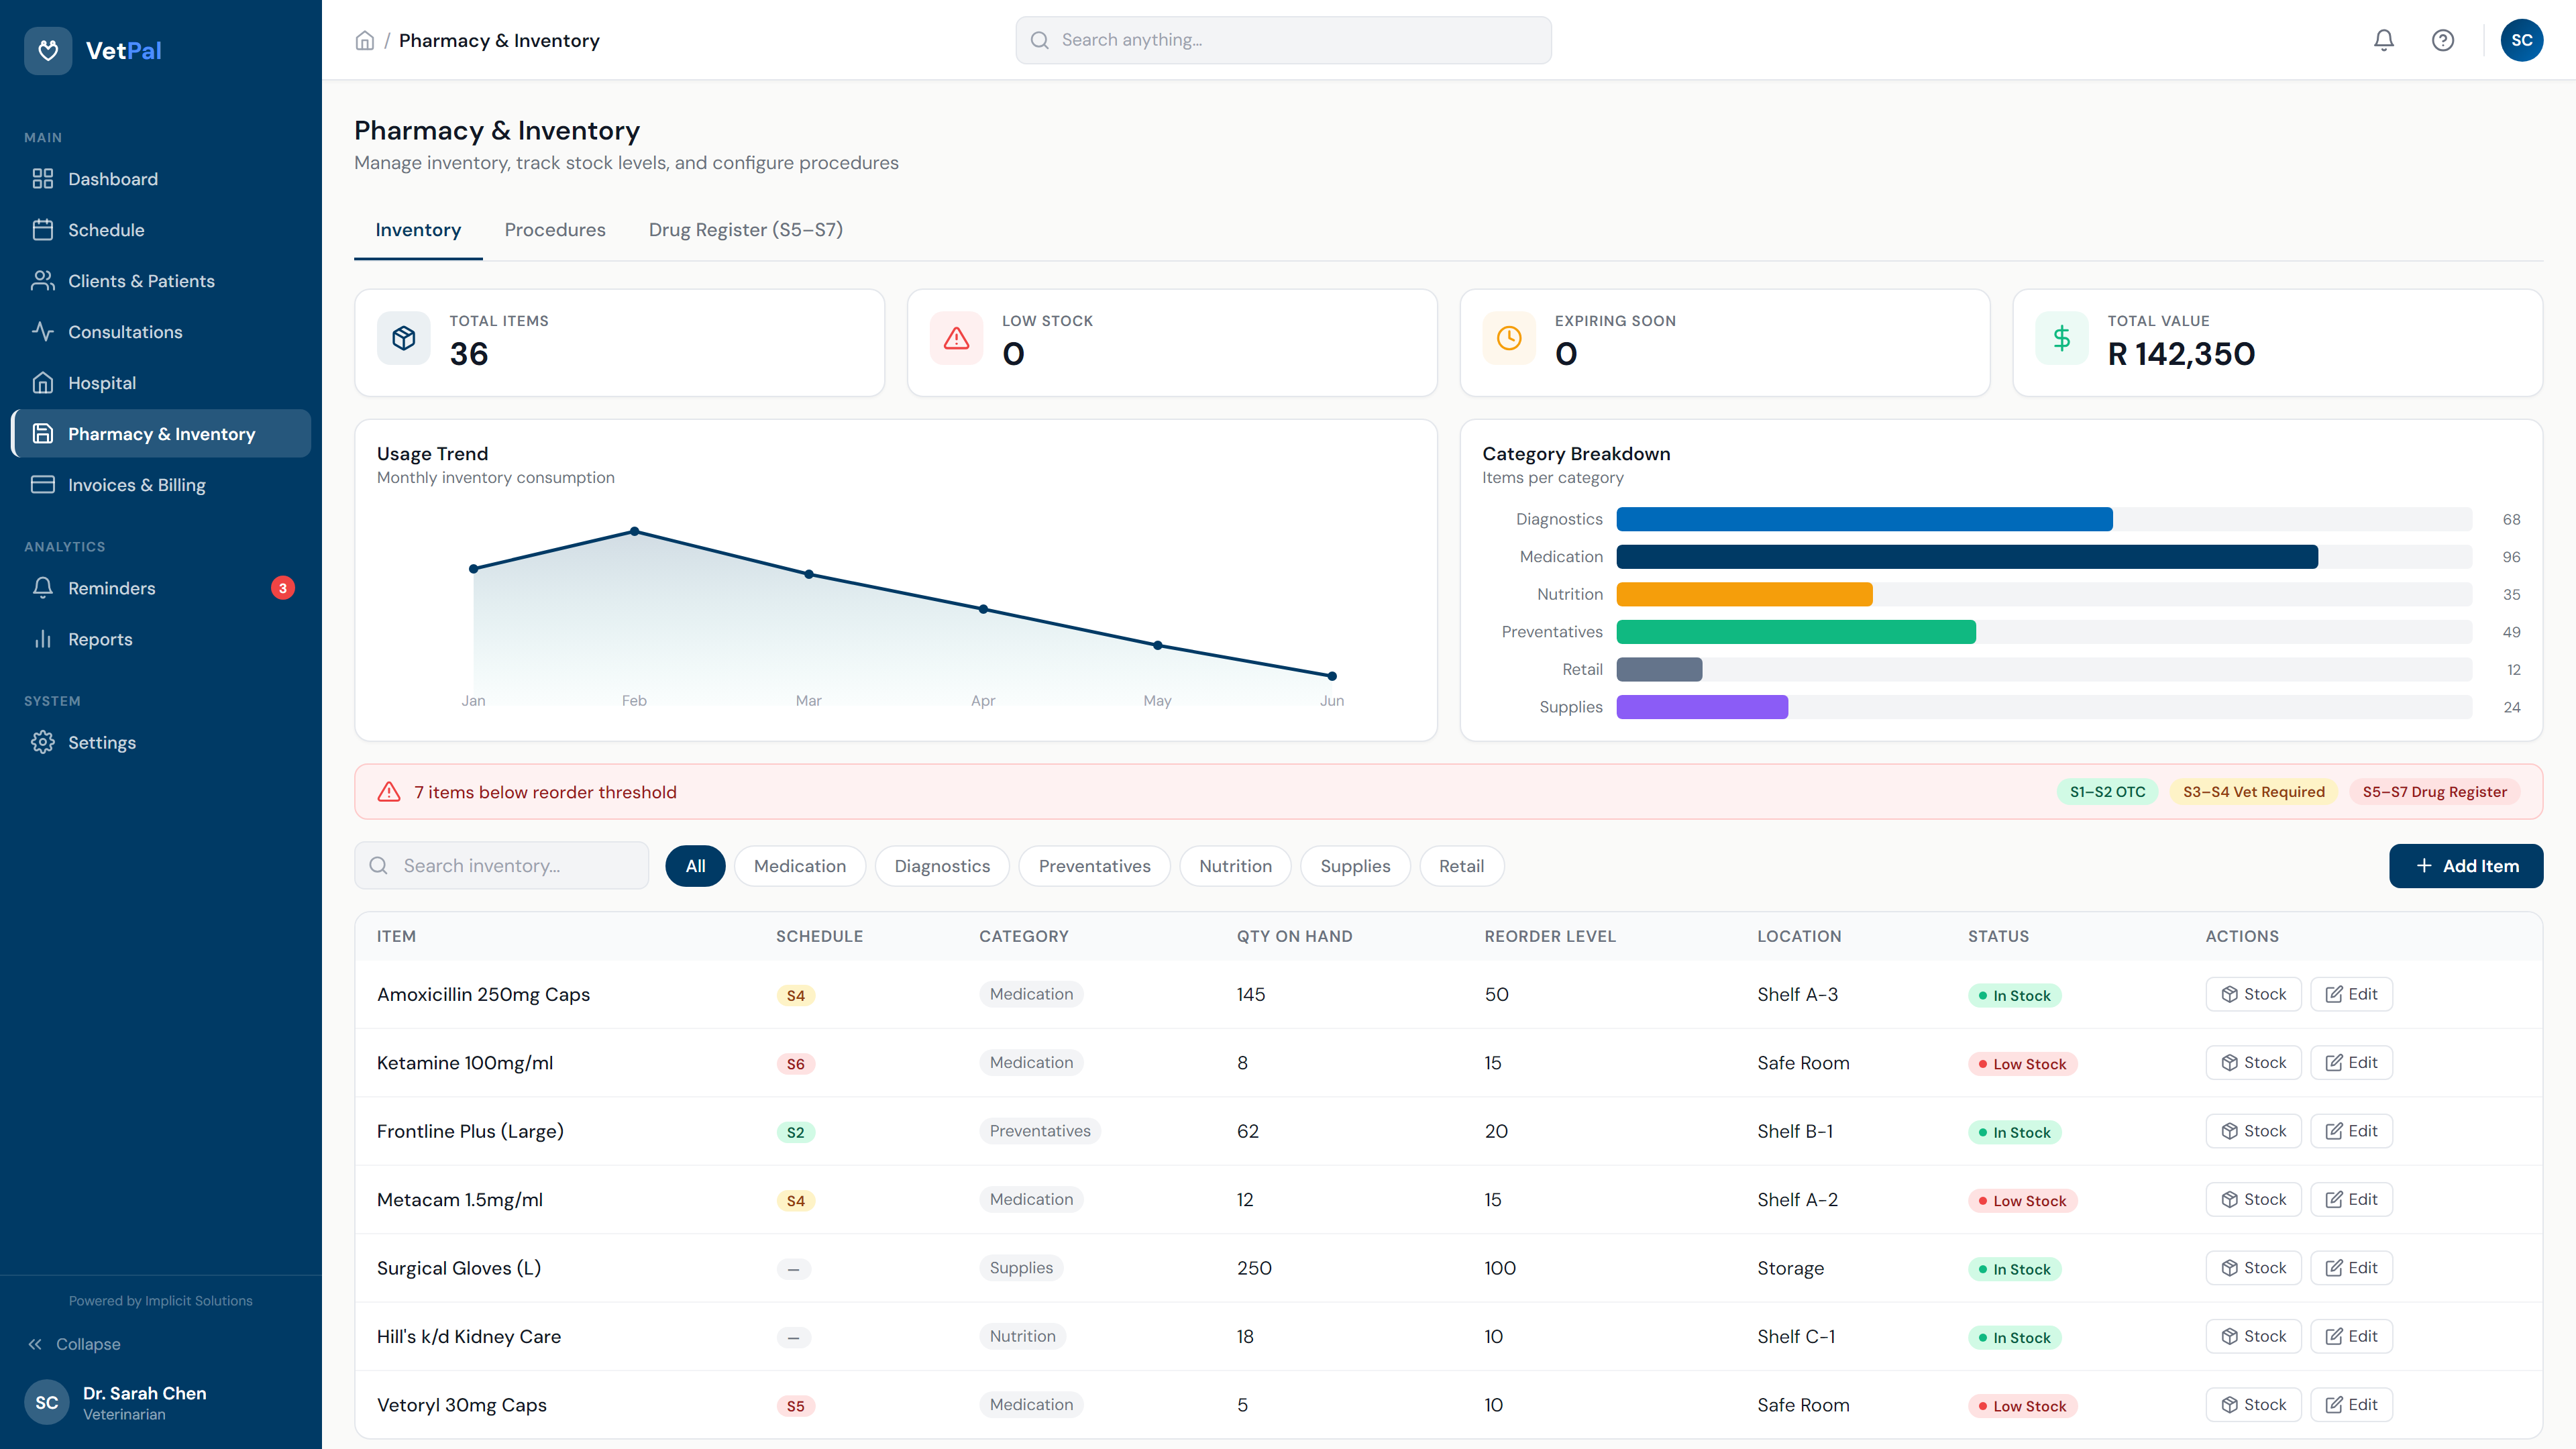Click the Medication bar in Category Breakdown
The image size is (2576, 1449).
coord(1966,557)
